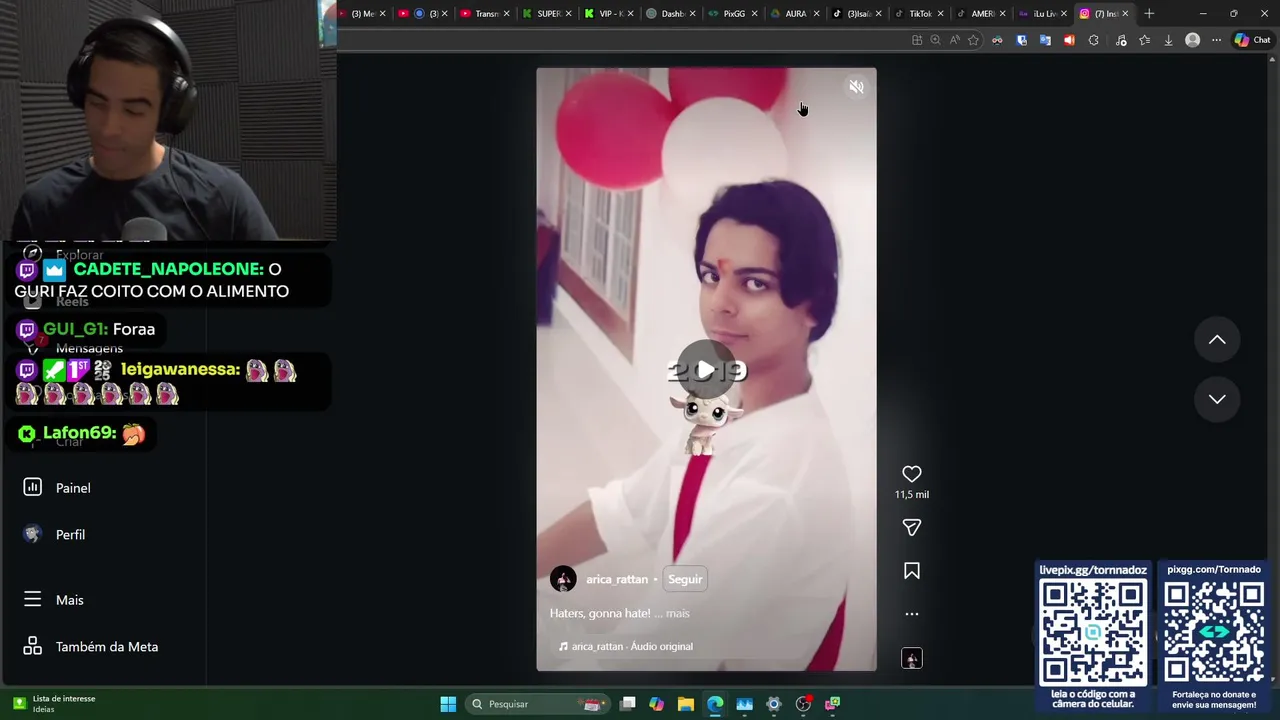Open the browser zoom magnifier icon
The height and width of the screenshot is (720, 1280).
tap(935, 40)
